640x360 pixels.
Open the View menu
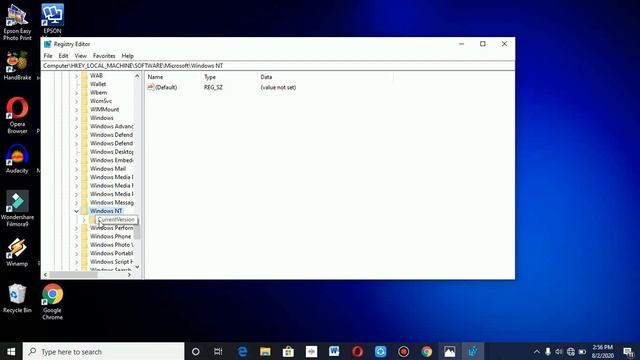[80, 56]
